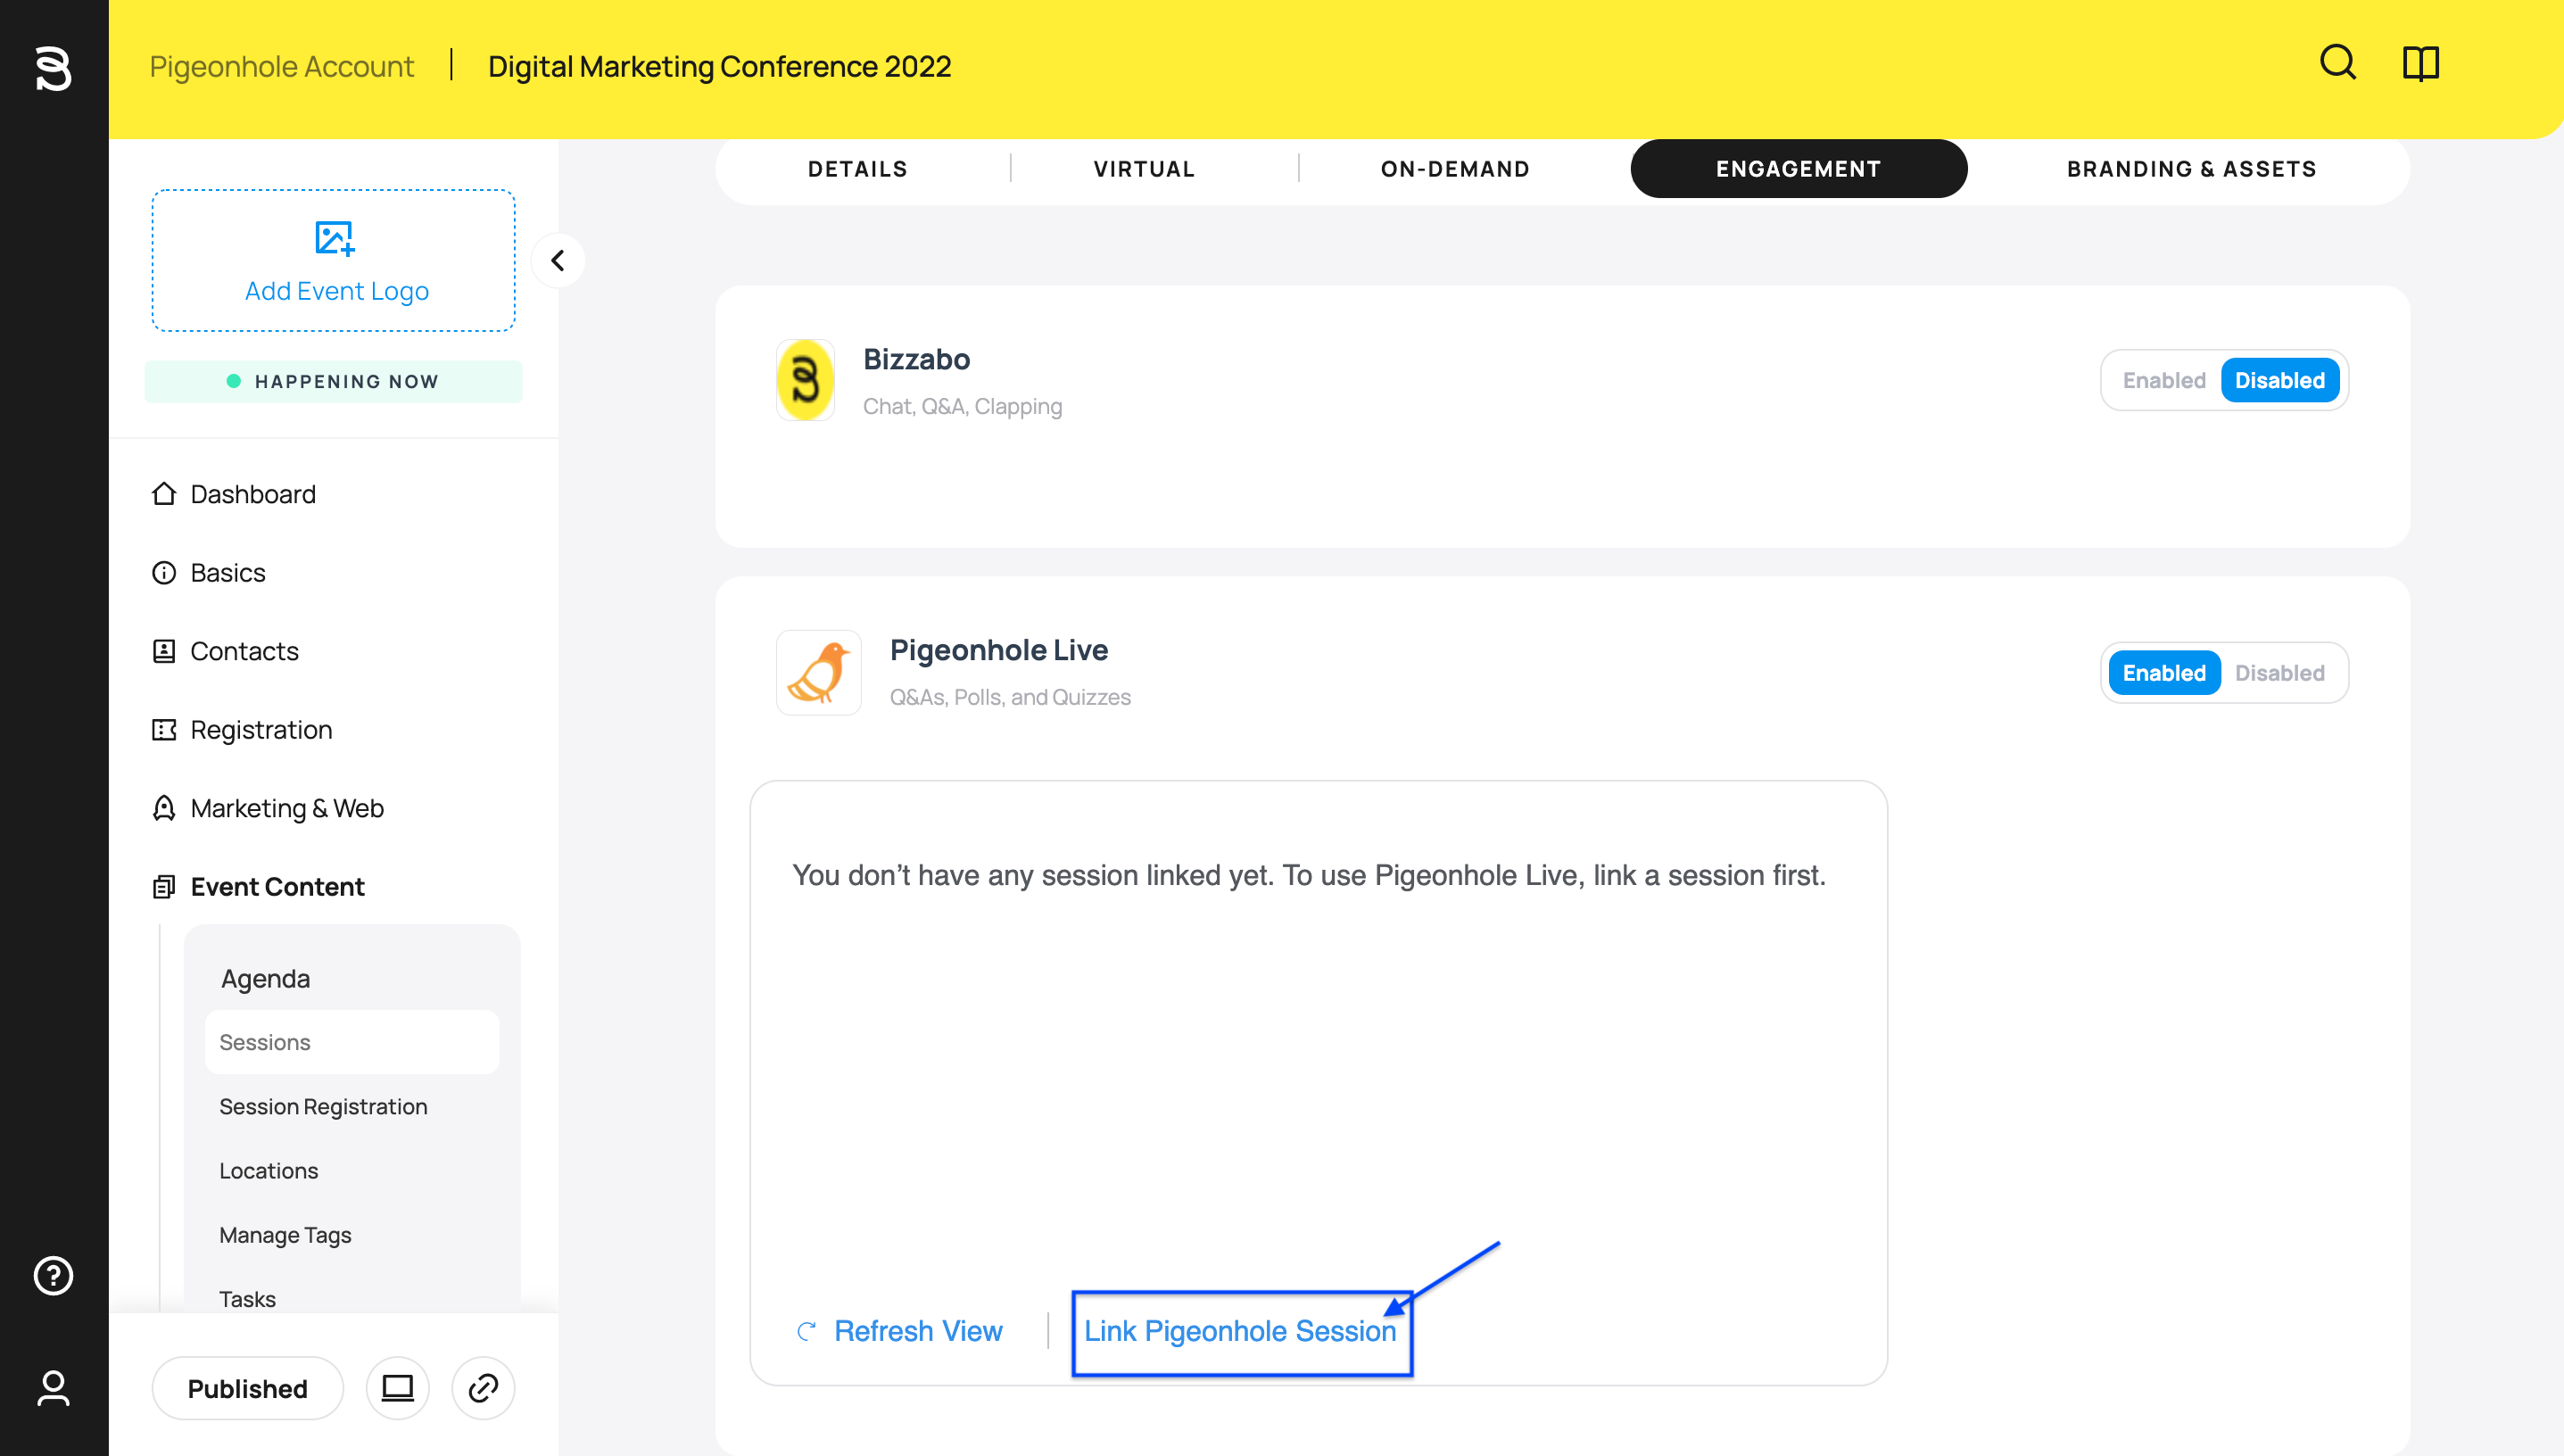Open Locations submenu item
The height and width of the screenshot is (1456, 2564).
coord(269,1171)
